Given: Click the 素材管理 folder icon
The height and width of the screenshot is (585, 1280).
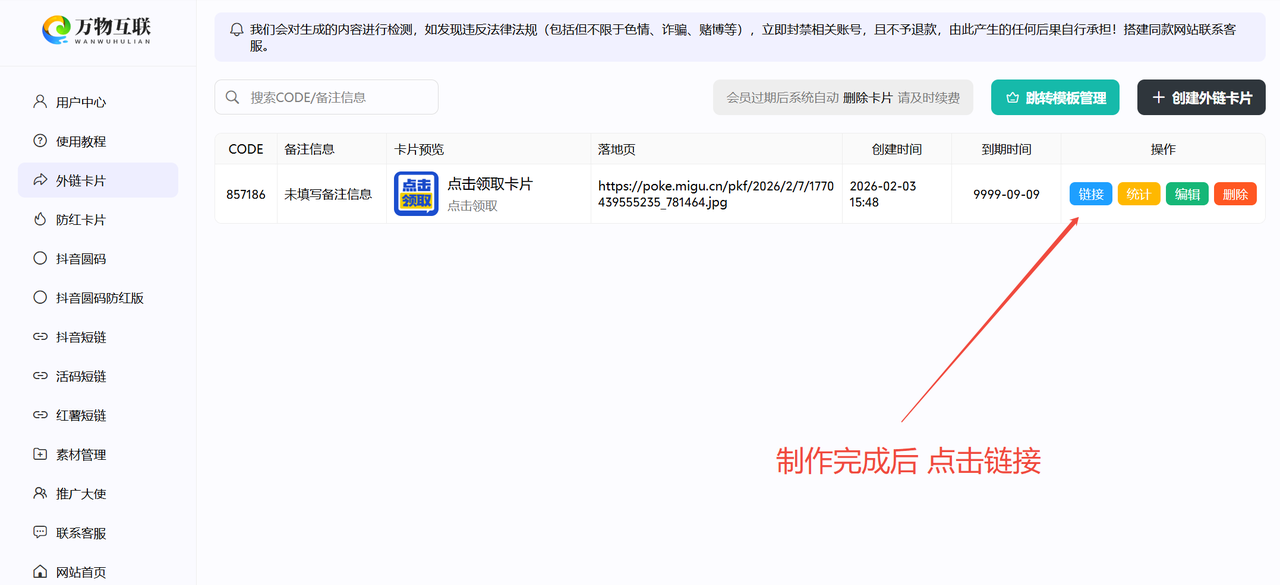Looking at the screenshot, I should 40,454.
